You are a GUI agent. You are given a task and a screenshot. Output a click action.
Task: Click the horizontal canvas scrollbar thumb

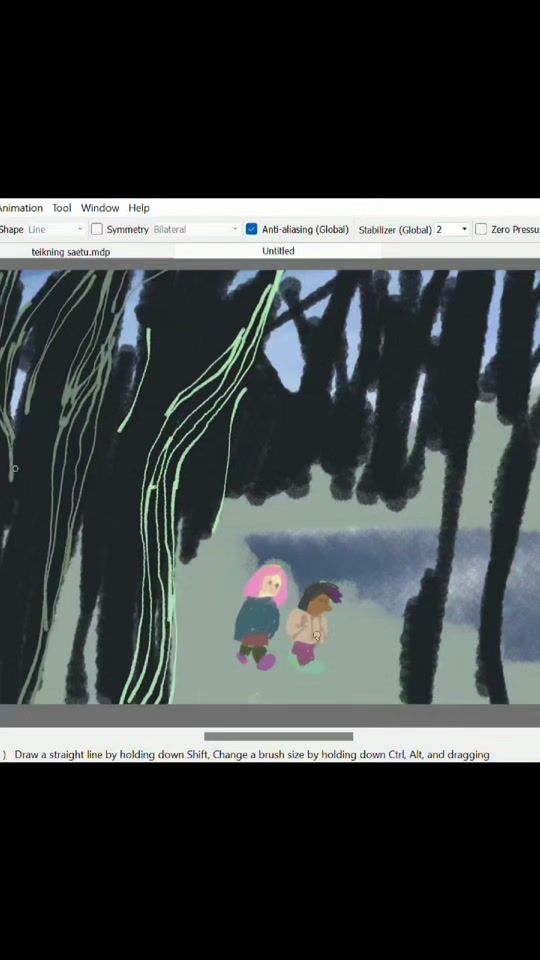coord(279,736)
